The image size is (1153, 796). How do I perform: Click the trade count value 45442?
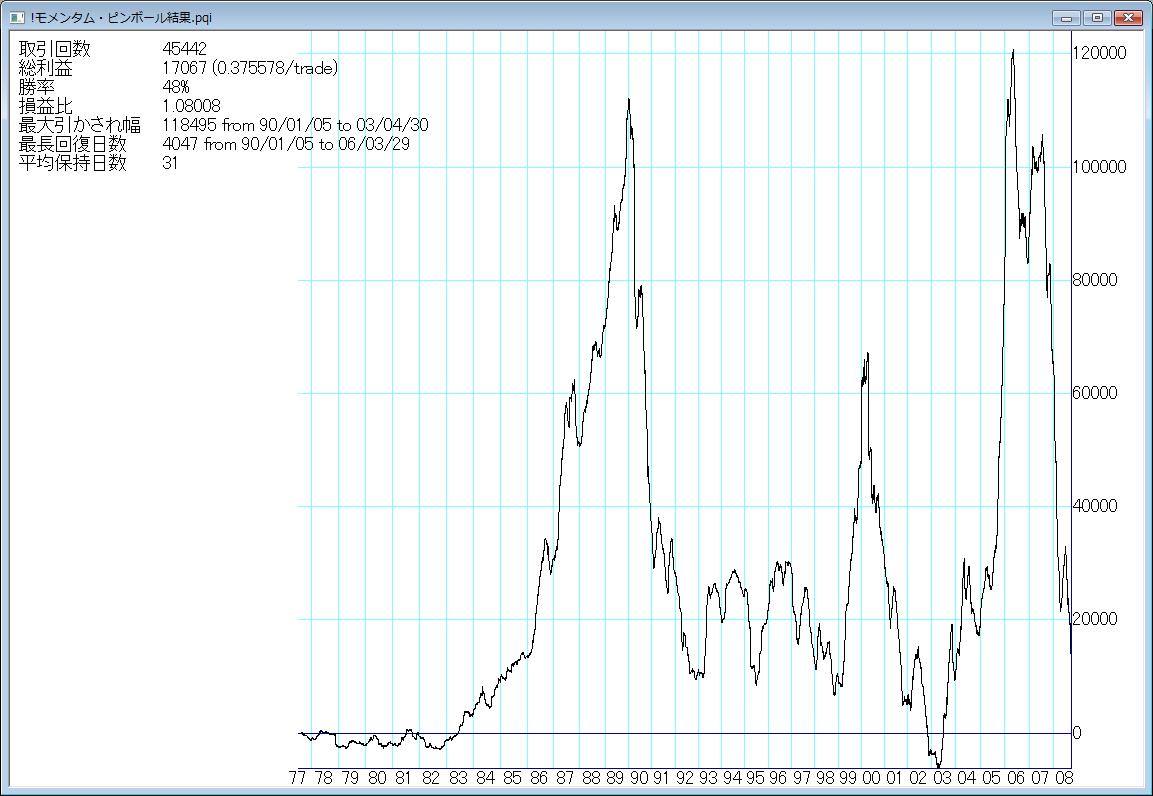click(184, 50)
